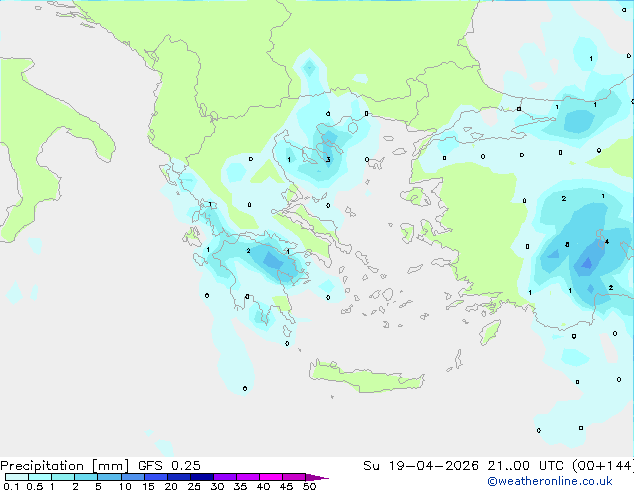Select the 5–10 mm legend color swatch
This screenshot has height=490, width=634.
(x=109, y=477)
